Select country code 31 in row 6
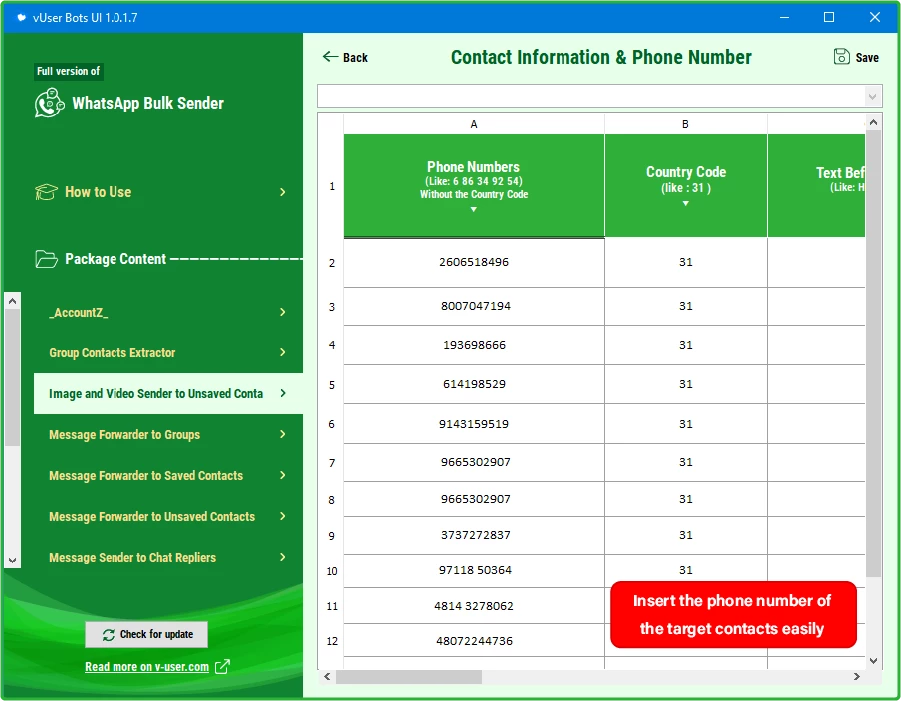 [686, 424]
